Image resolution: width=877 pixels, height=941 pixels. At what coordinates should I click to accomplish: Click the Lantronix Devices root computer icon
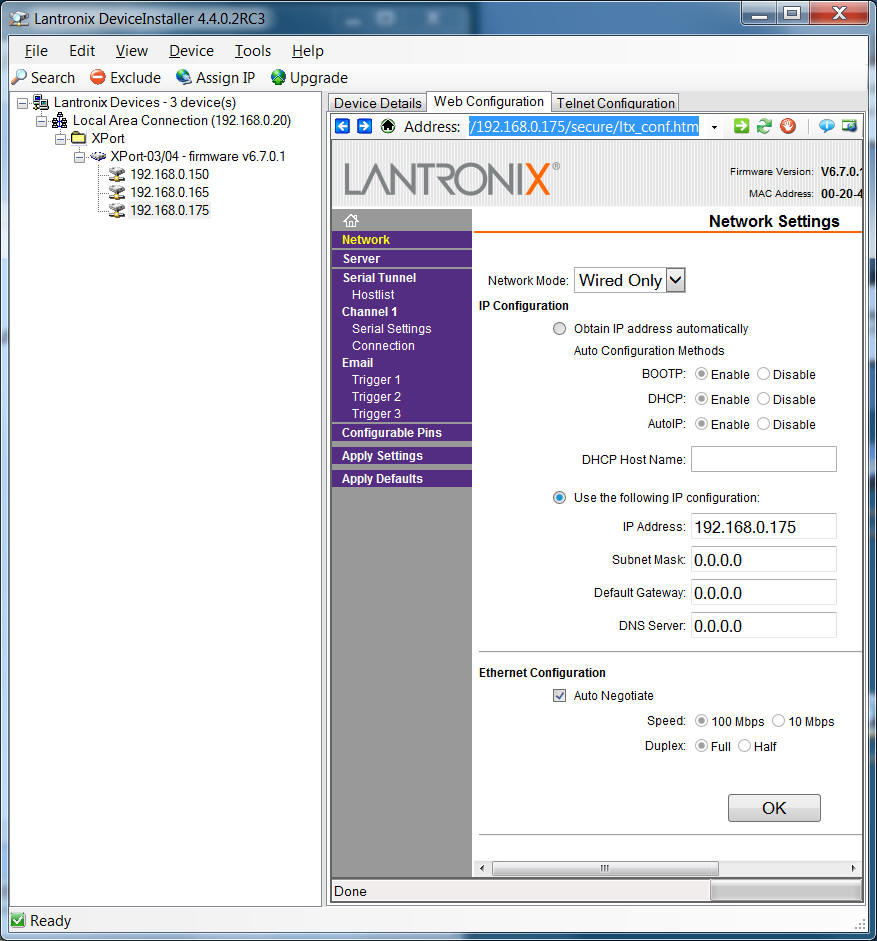41,102
